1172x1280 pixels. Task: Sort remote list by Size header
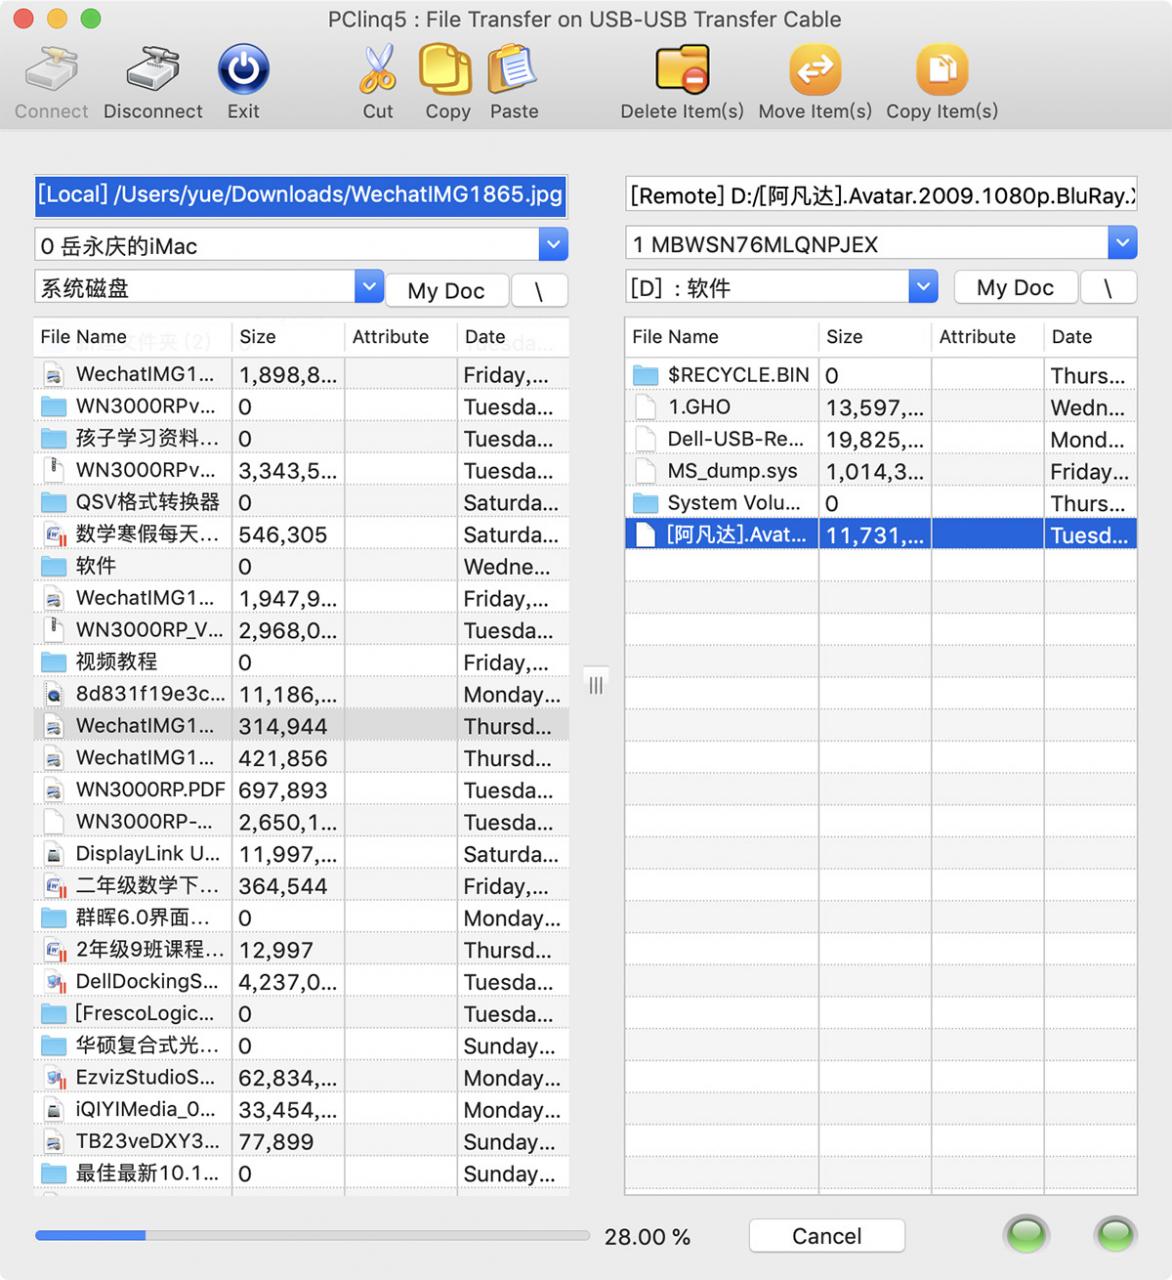[875, 337]
